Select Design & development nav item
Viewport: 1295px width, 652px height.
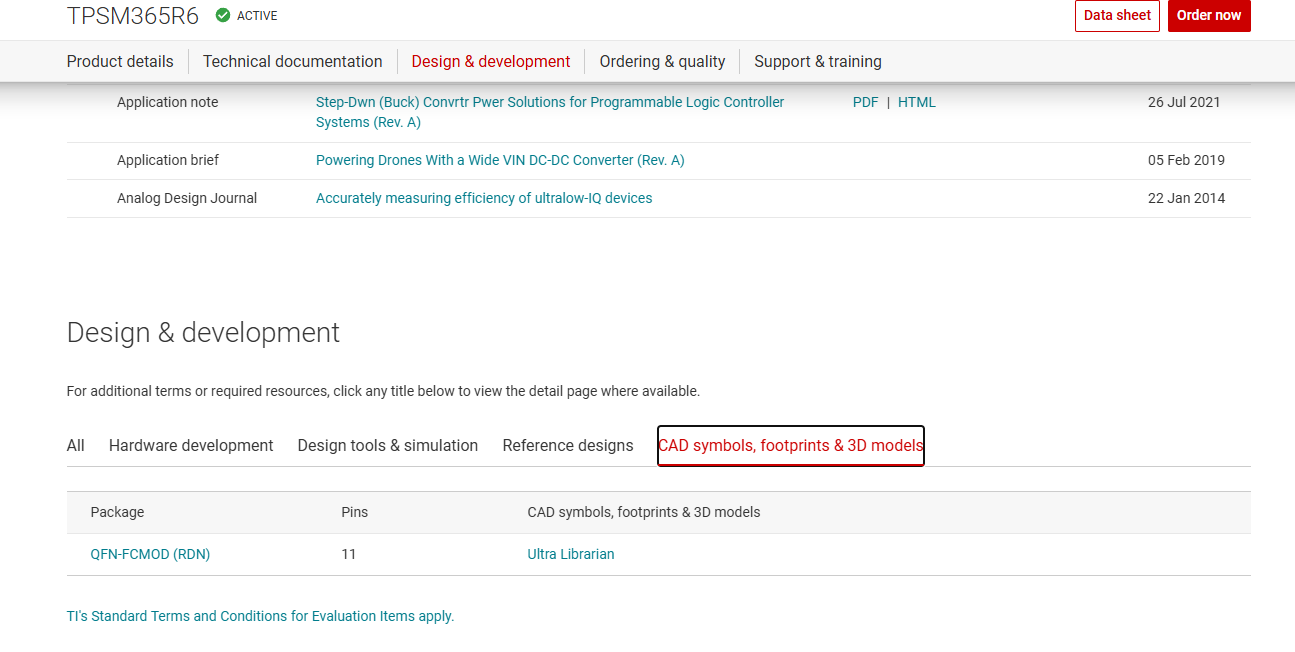click(x=491, y=61)
